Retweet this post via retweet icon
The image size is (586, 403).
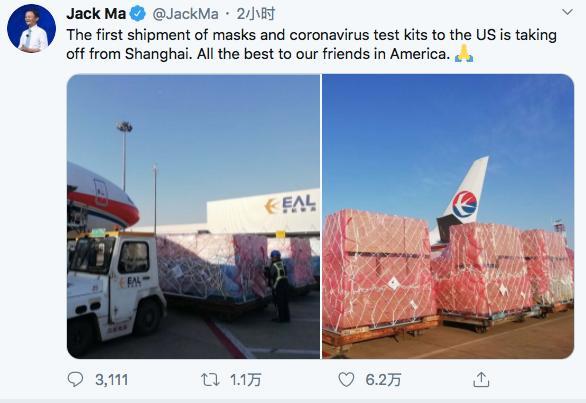click(210, 380)
